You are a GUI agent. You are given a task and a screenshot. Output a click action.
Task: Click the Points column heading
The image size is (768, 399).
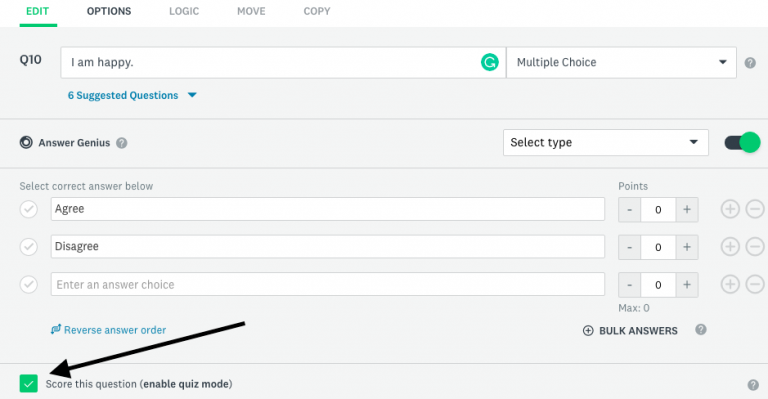(x=633, y=186)
